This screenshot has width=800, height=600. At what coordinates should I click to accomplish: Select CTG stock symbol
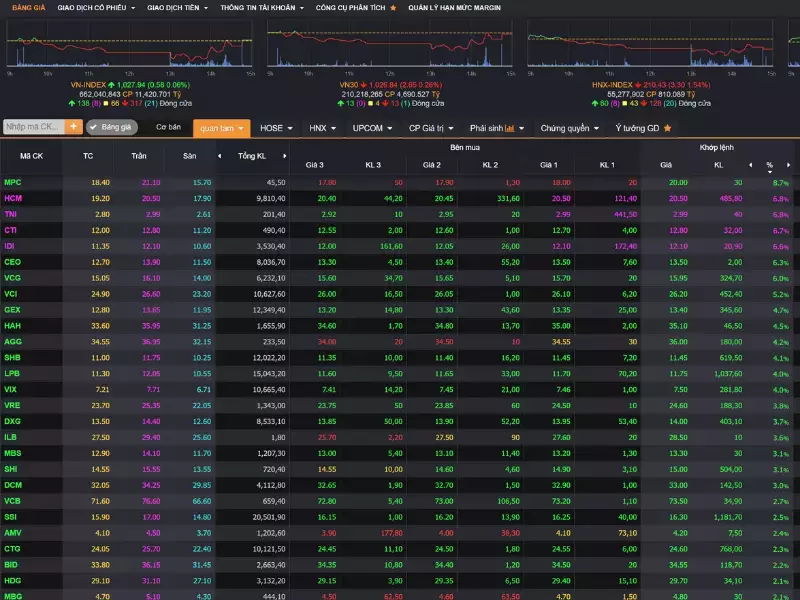pyautogui.click(x=12, y=549)
